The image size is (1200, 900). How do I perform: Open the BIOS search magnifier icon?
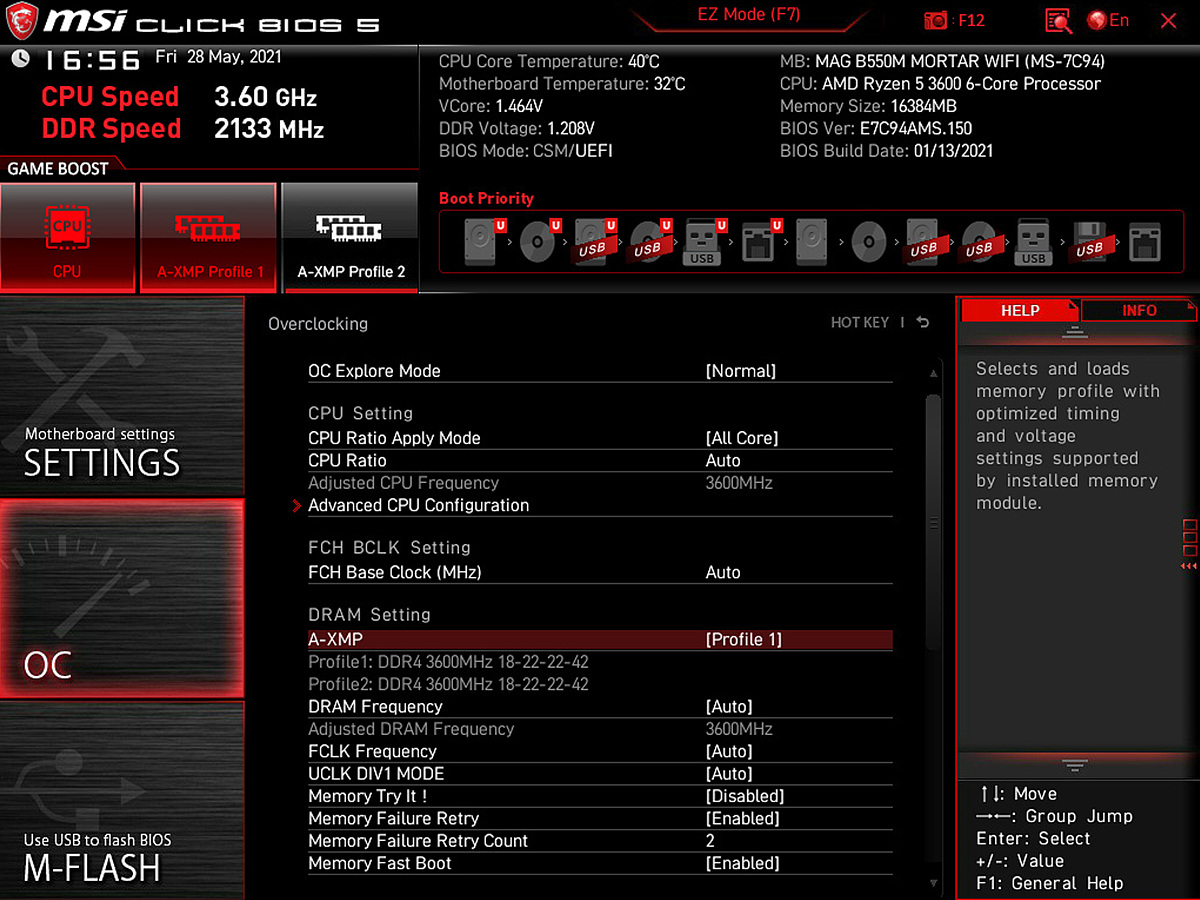point(1058,20)
